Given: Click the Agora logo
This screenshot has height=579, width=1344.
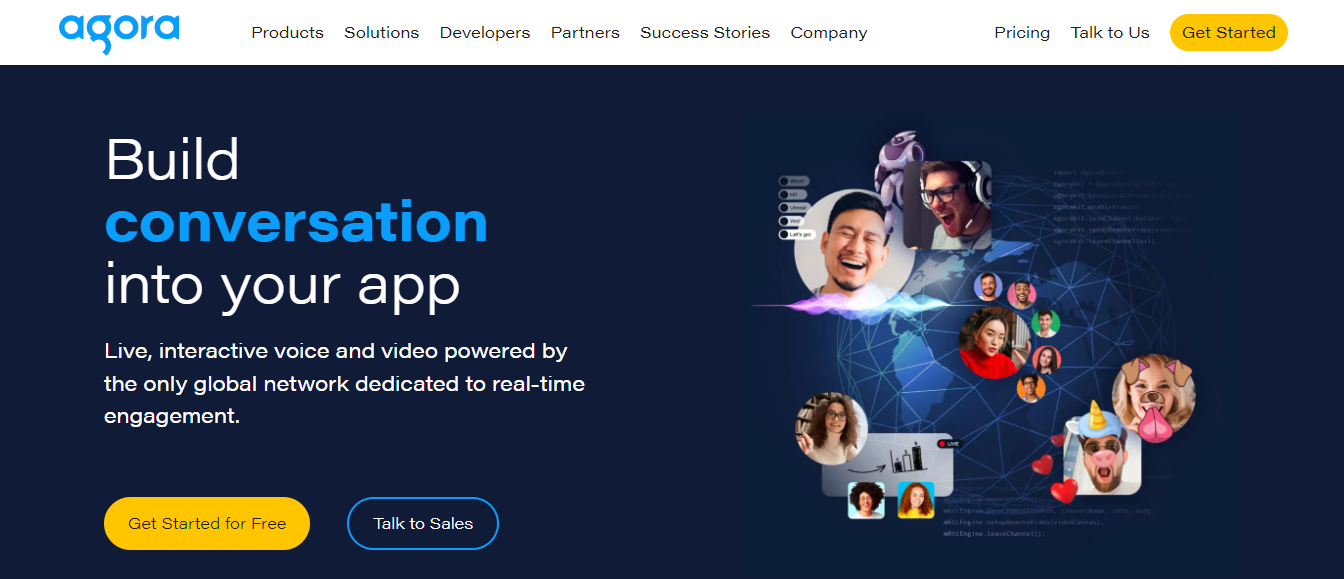Looking at the screenshot, I should point(119,32).
